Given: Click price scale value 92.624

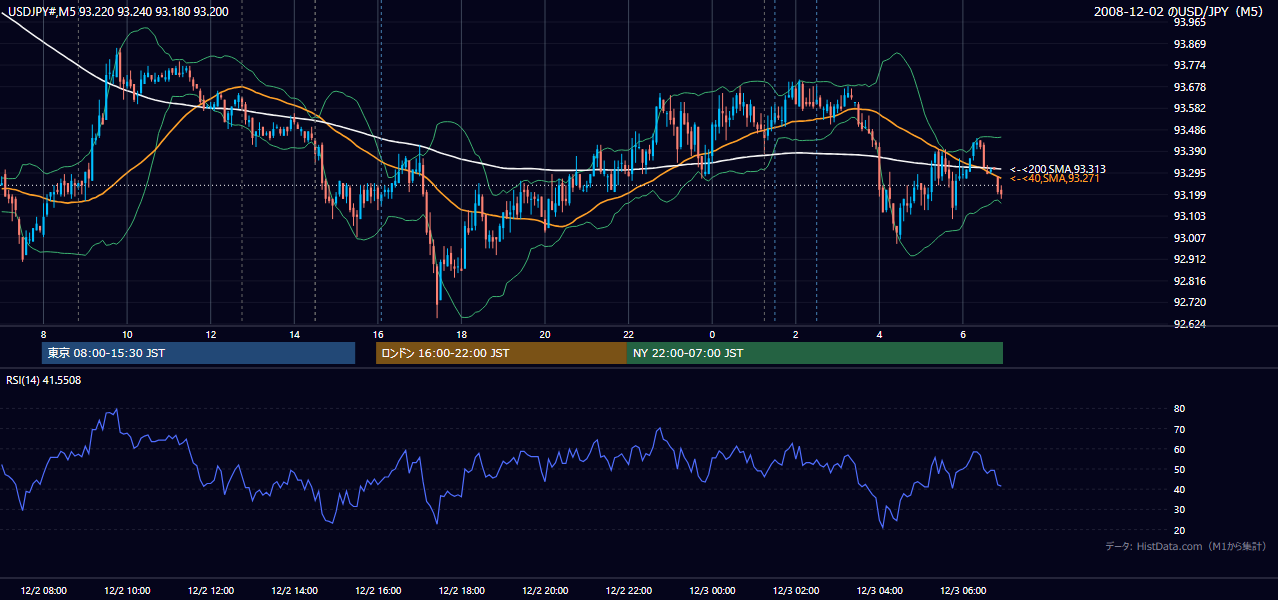Looking at the screenshot, I should [1189, 324].
